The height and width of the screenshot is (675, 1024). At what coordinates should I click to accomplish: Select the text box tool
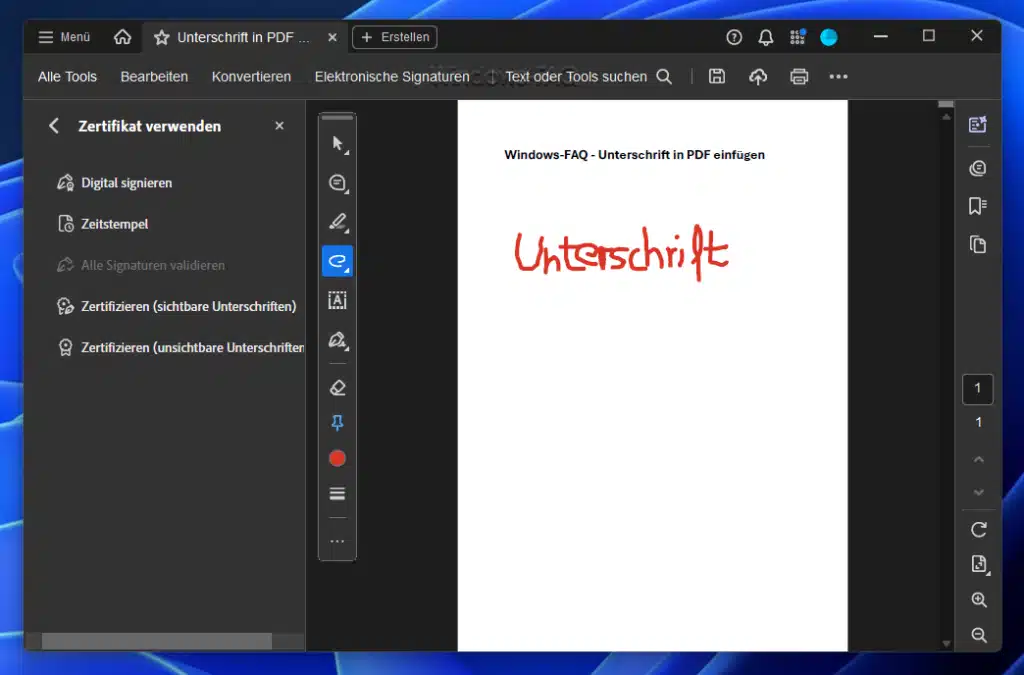tap(338, 300)
